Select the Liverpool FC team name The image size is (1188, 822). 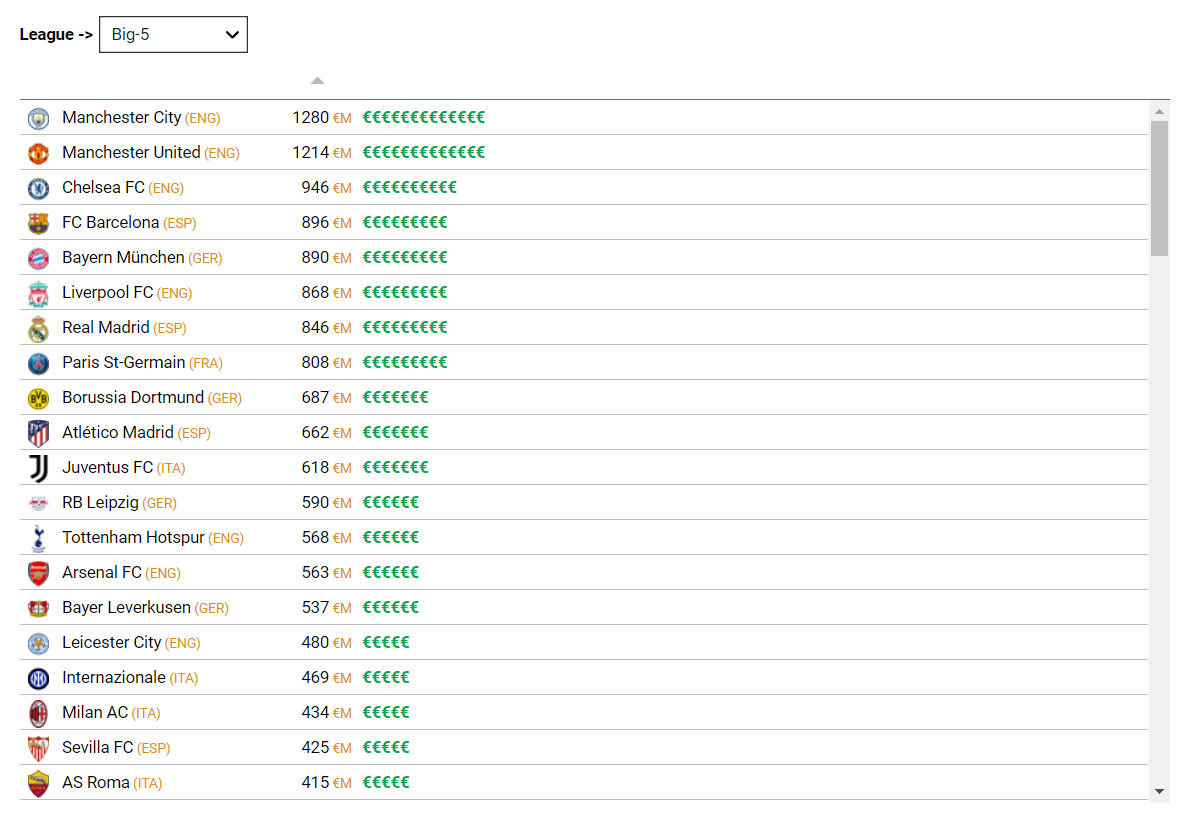point(108,292)
